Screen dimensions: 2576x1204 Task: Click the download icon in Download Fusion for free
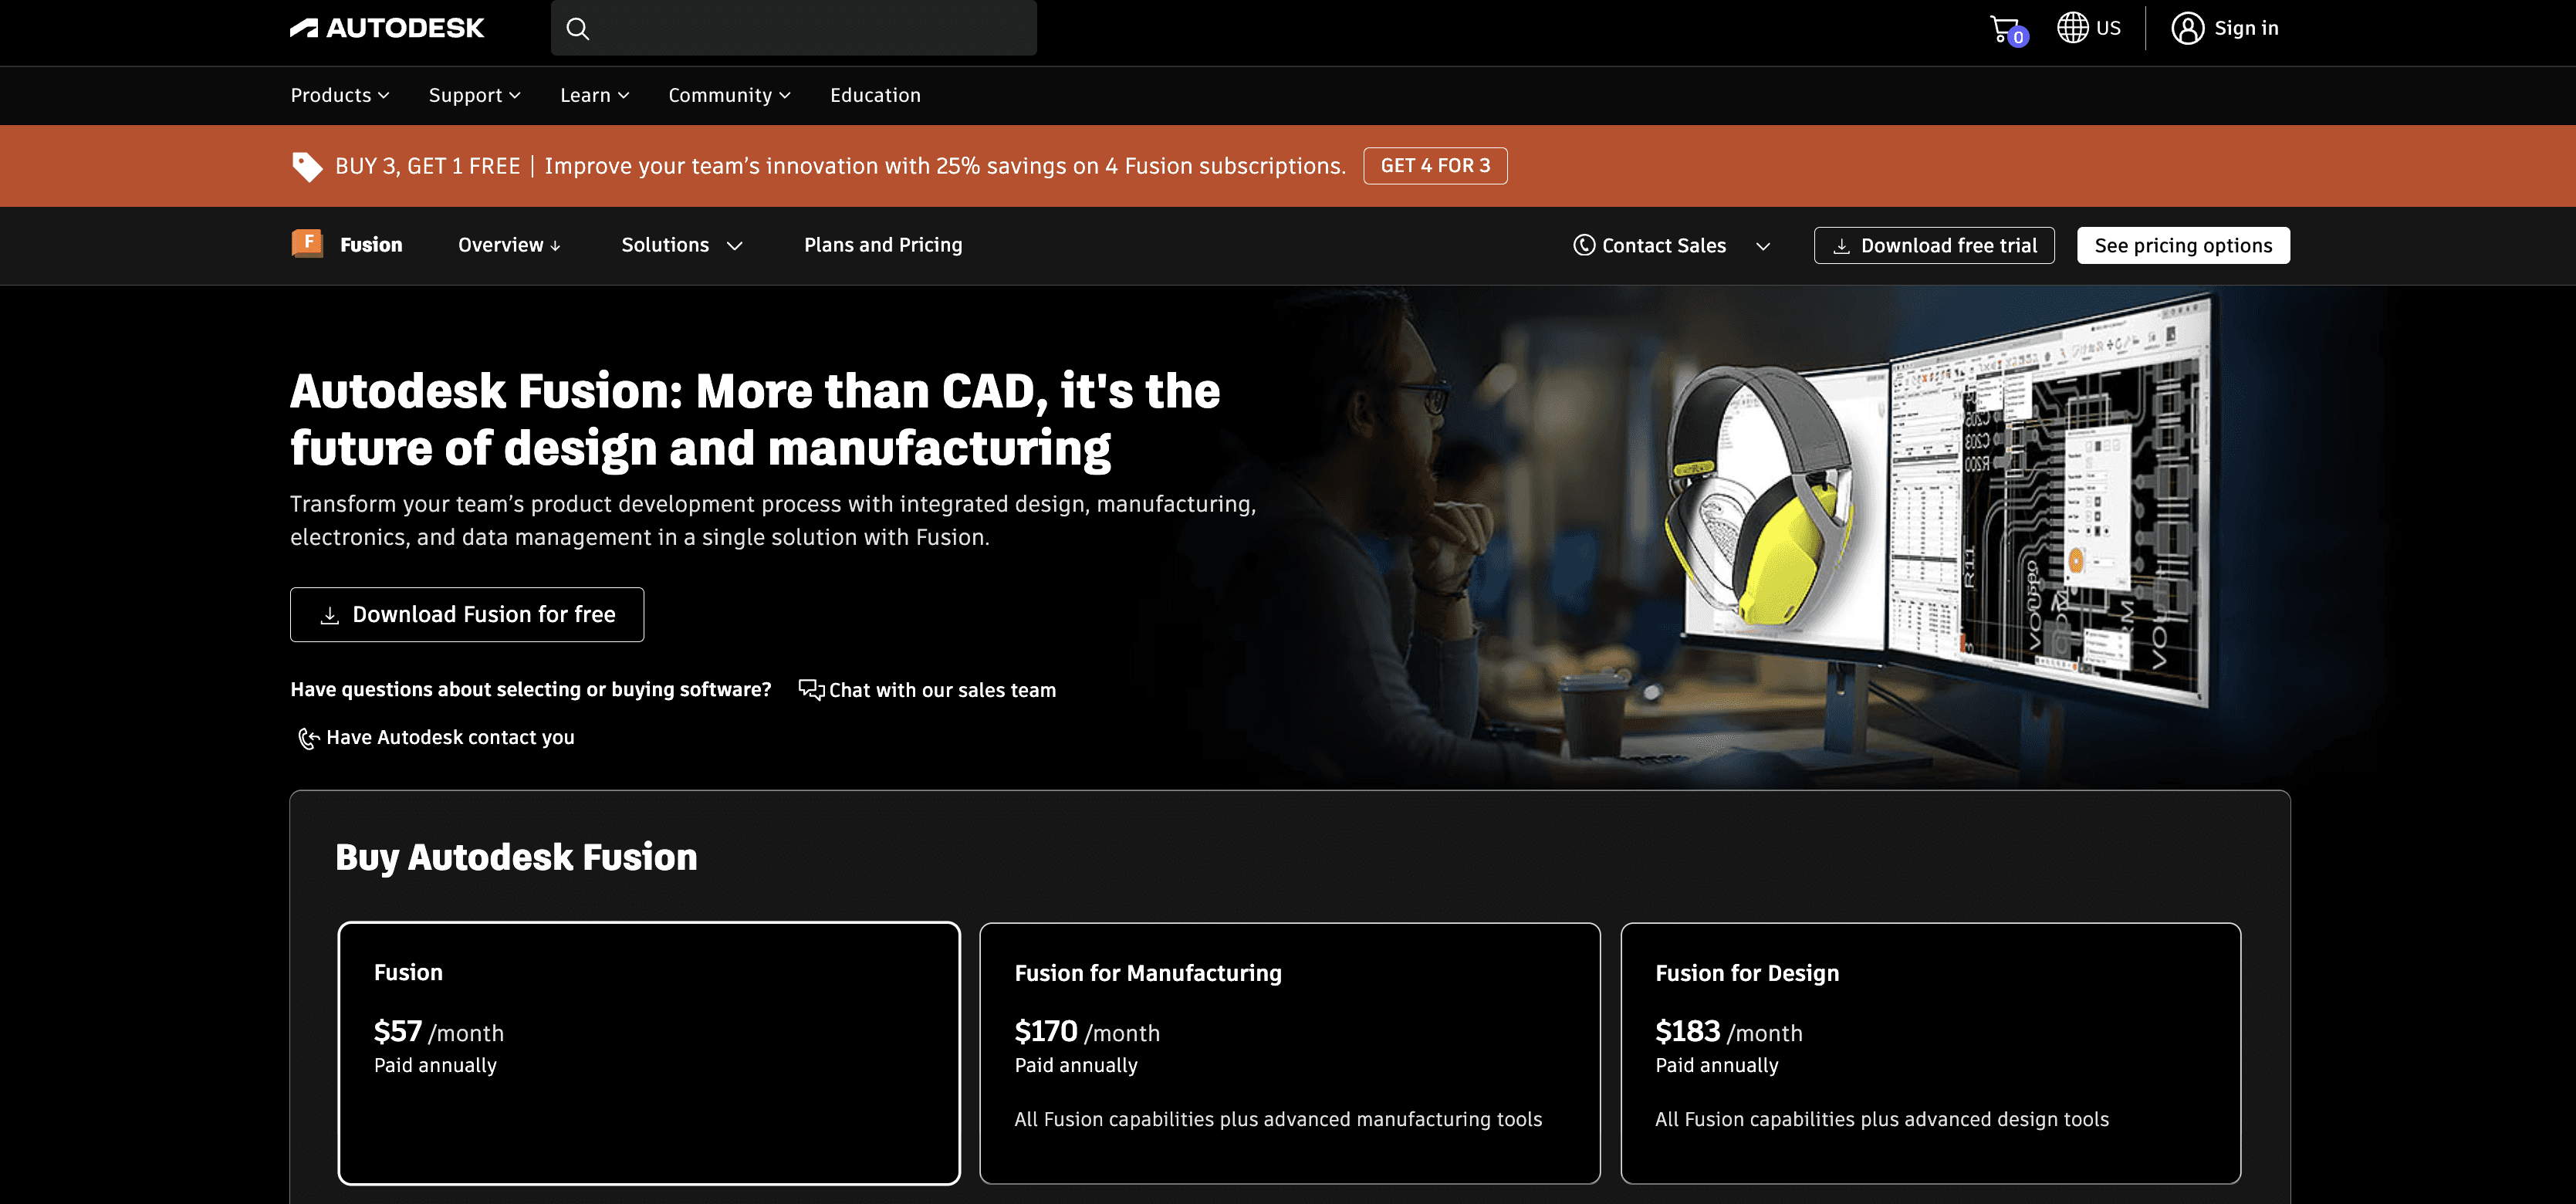point(329,615)
